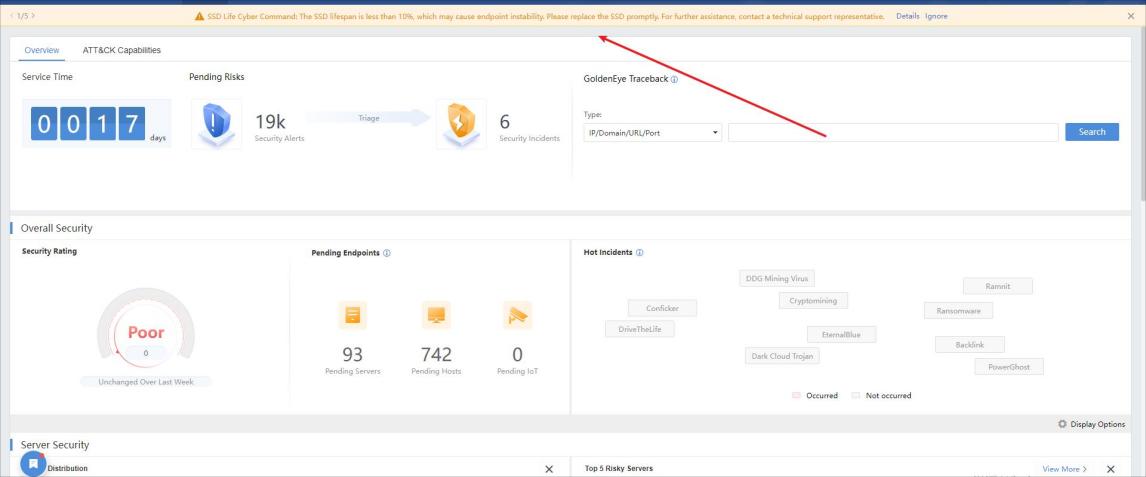
Task: Click the 6 Security Incidents count
Action: (x=504, y=122)
